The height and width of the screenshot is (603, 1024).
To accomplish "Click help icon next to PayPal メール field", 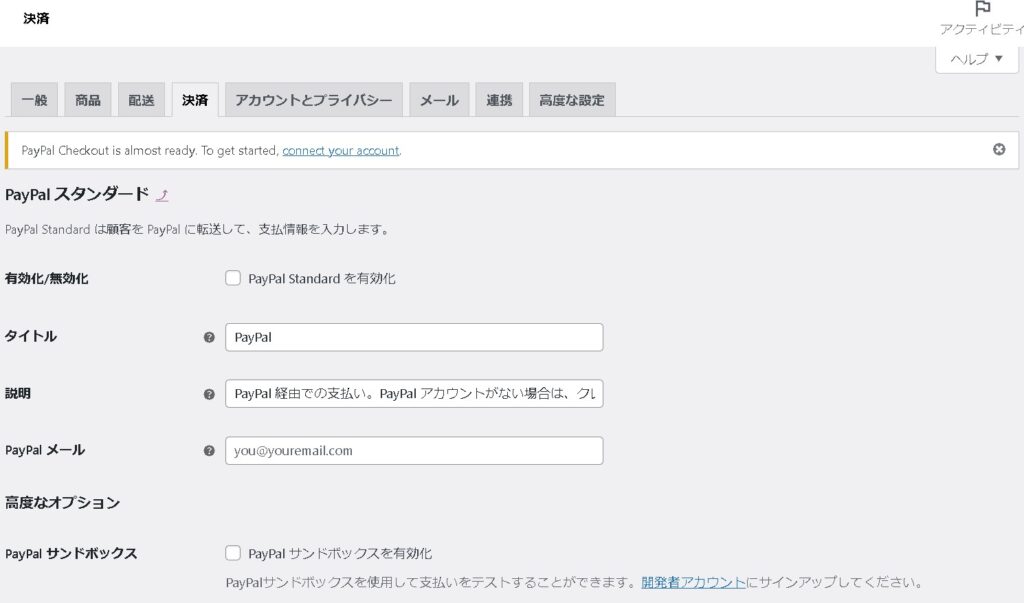I will pyautogui.click(x=209, y=451).
